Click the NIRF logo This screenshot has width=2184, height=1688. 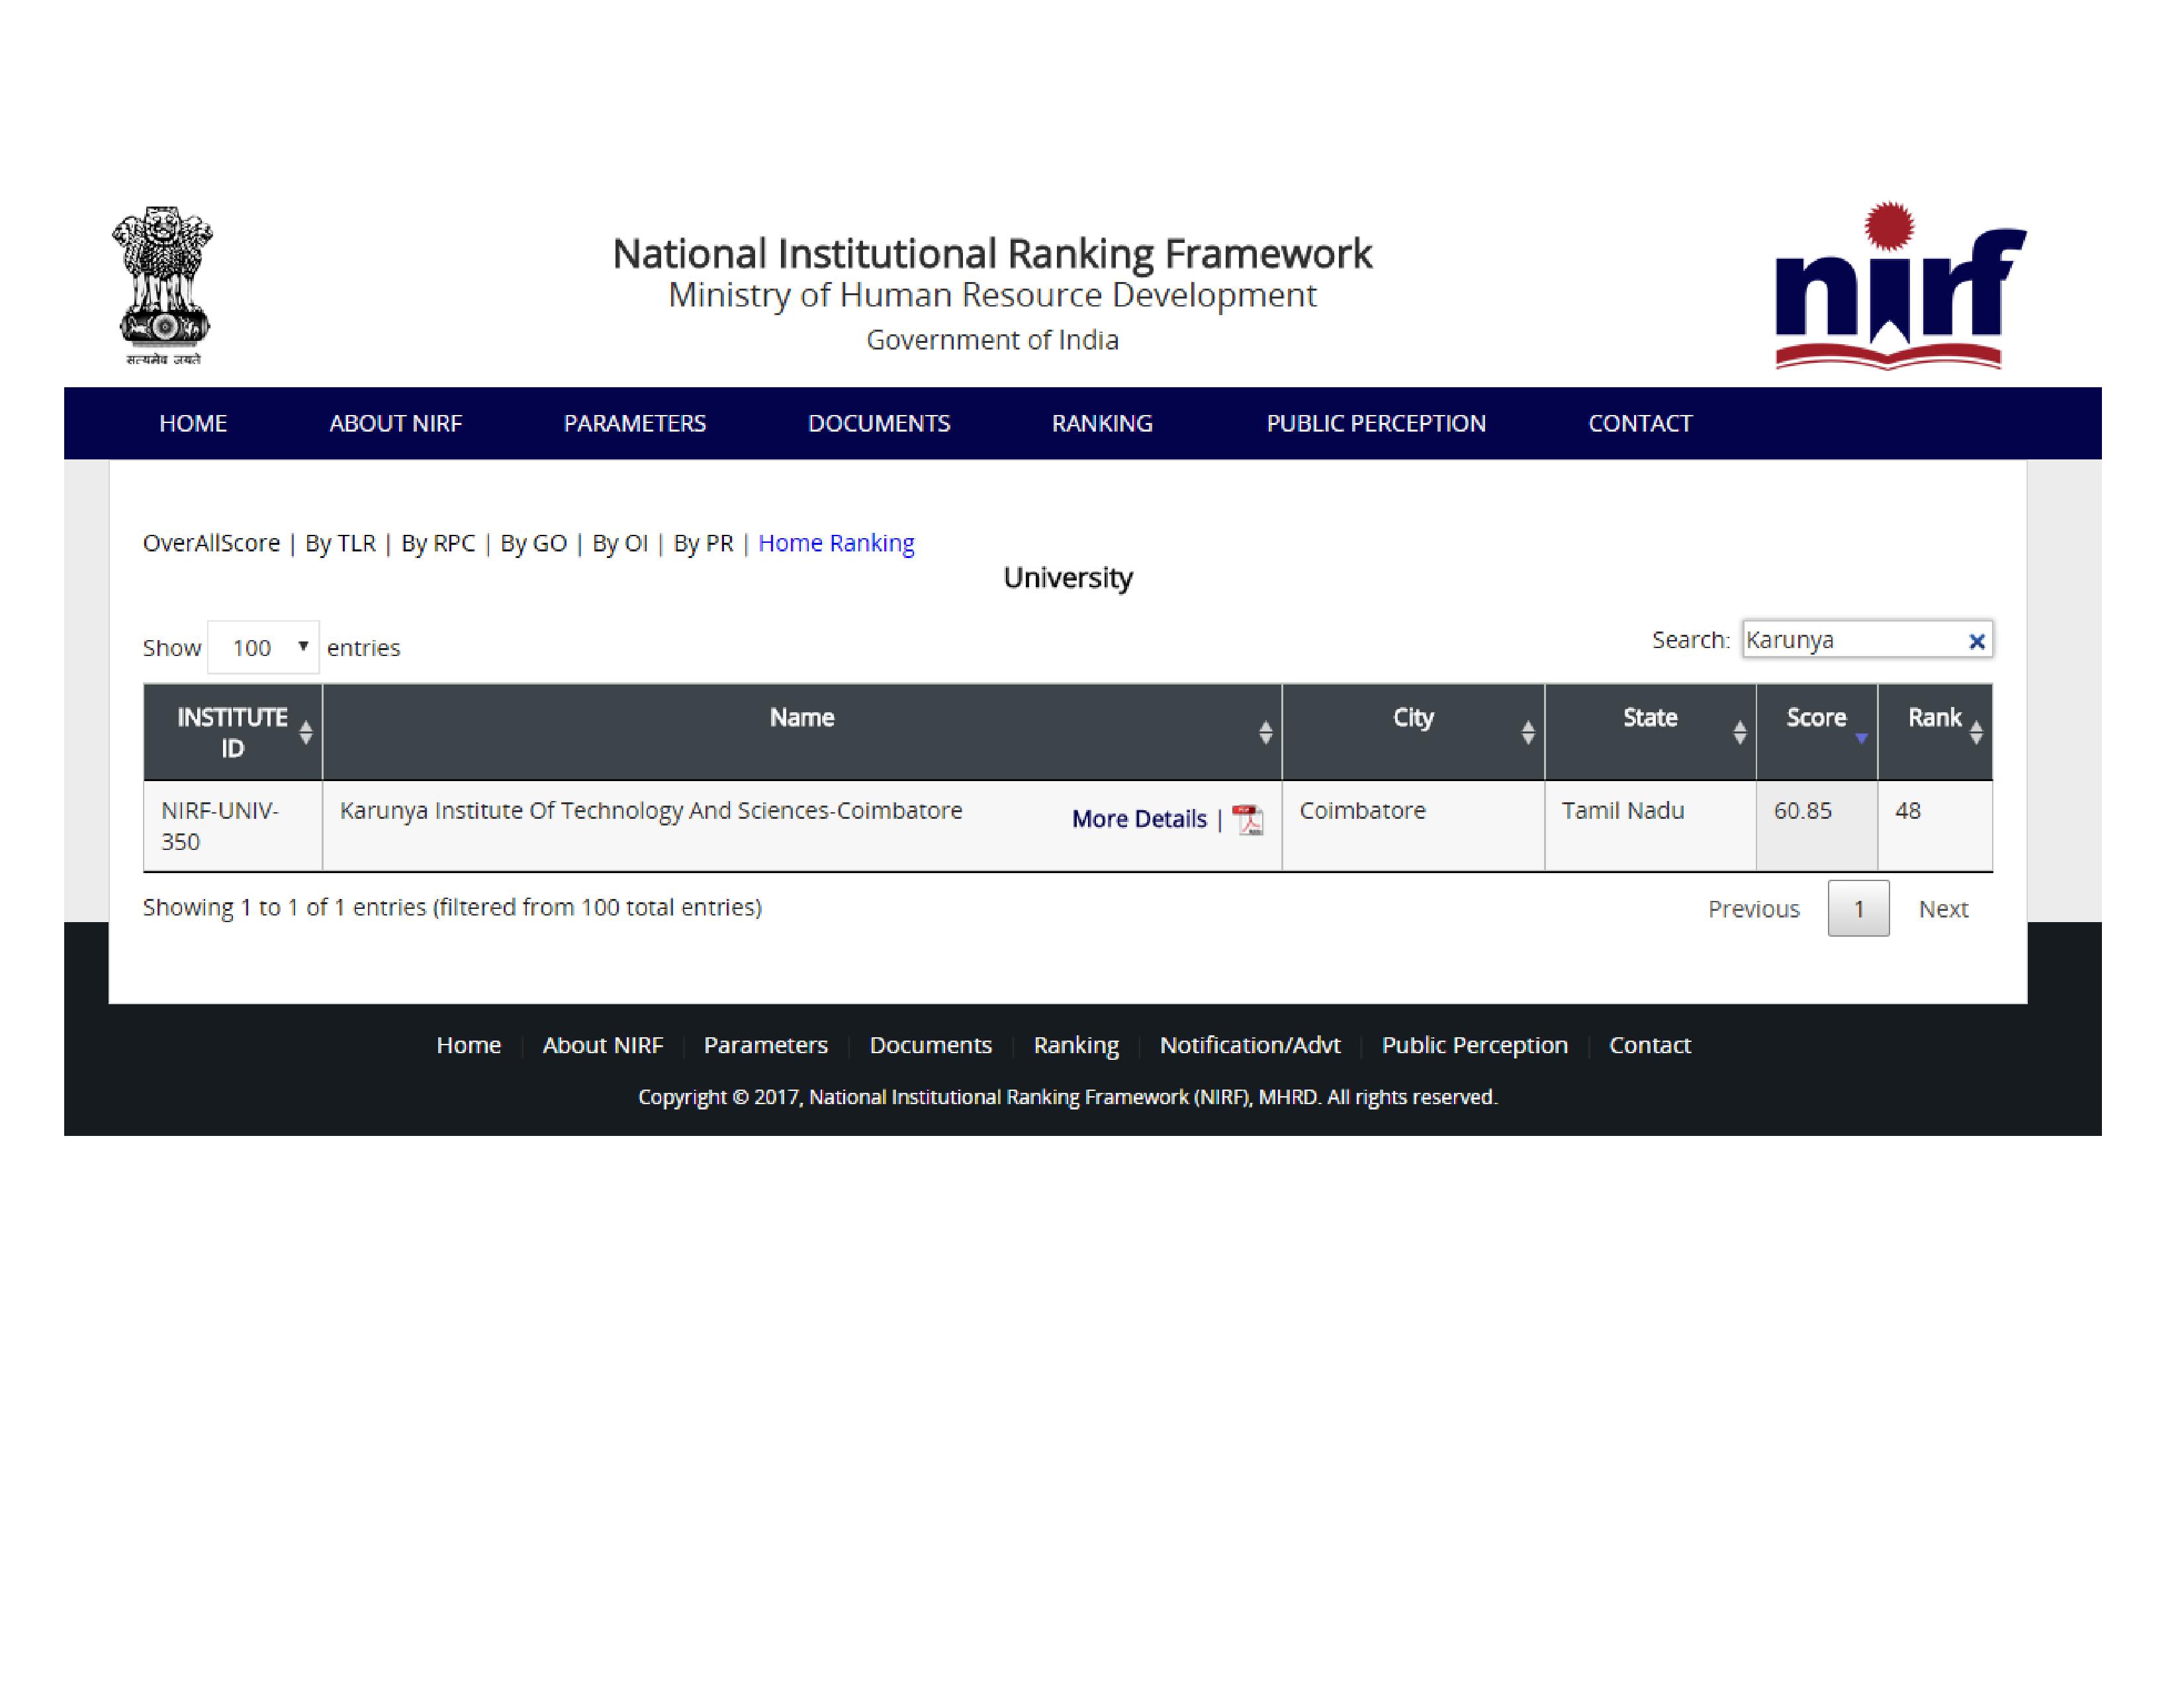coord(1900,286)
